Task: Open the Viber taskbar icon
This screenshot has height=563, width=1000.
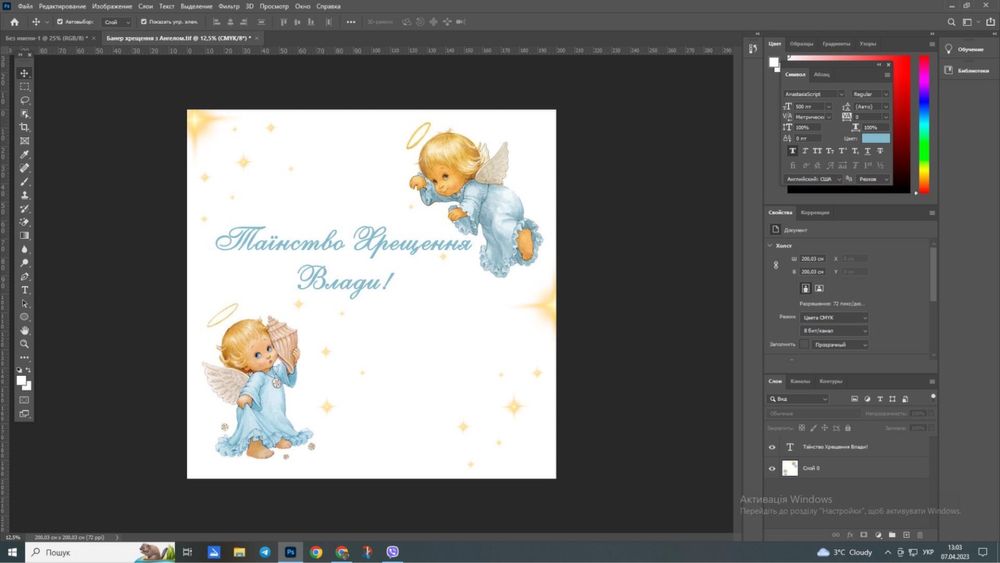Action: click(x=392, y=552)
